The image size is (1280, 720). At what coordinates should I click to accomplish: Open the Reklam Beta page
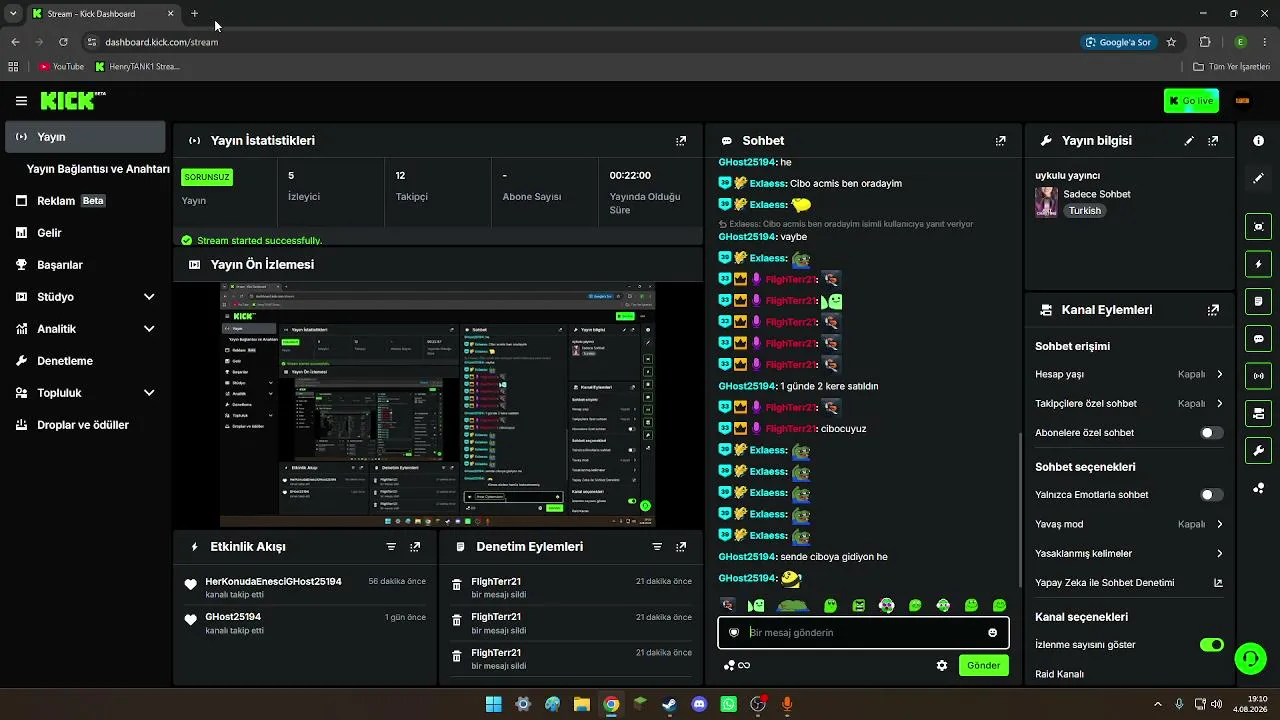pos(85,201)
